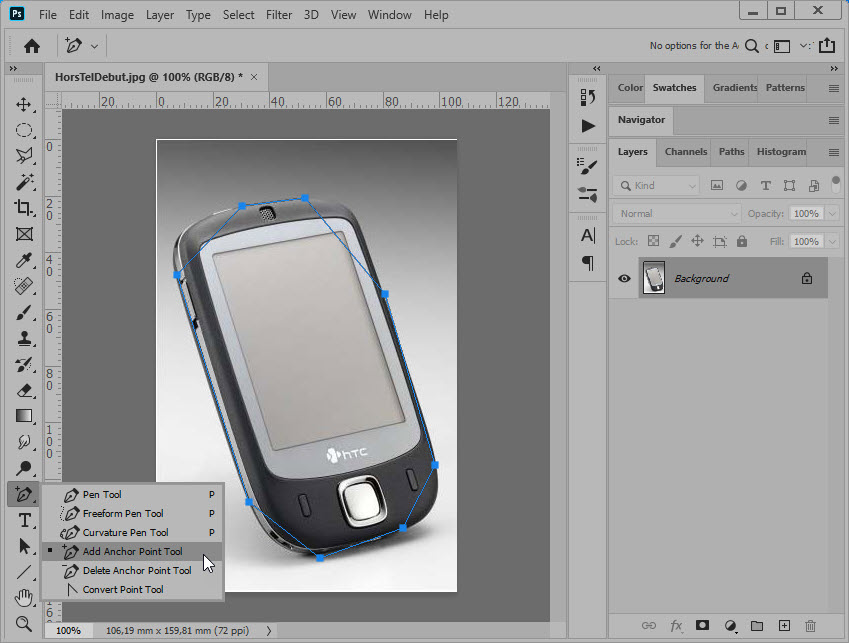Add a layer style (fx)
849x643 pixels.
pyautogui.click(x=676, y=626)
